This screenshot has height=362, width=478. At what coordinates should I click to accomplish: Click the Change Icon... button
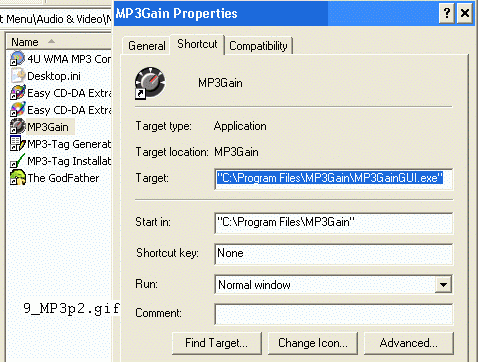[313, 343]
